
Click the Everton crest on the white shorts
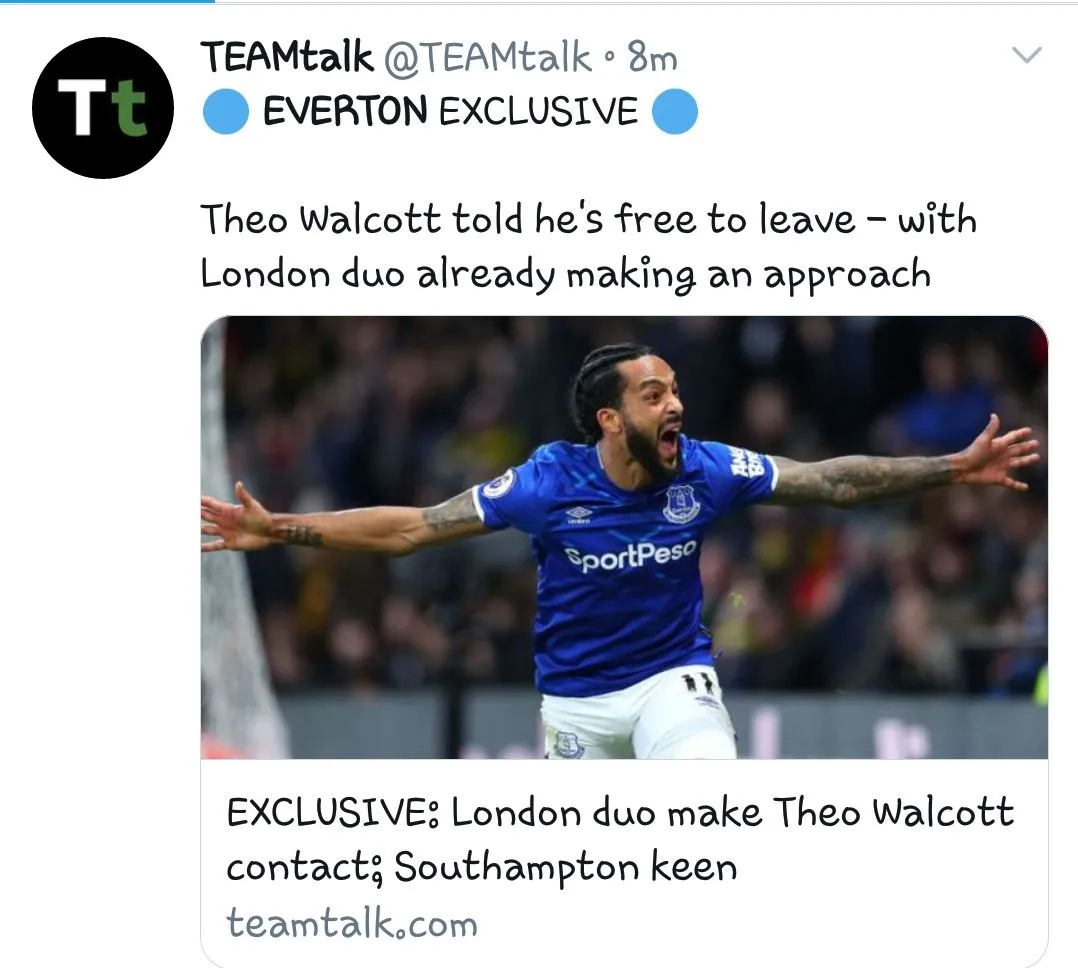[x=568, y=745]
